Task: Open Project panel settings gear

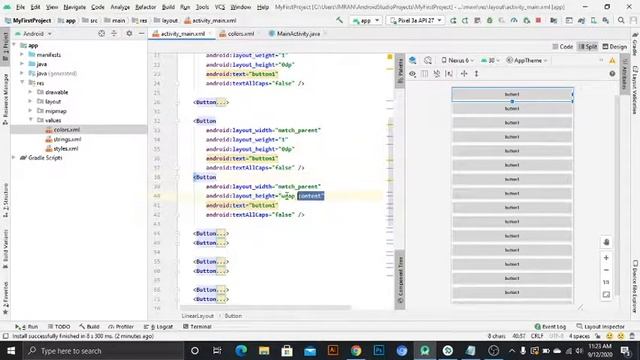Action: click(x=129, y=33)
